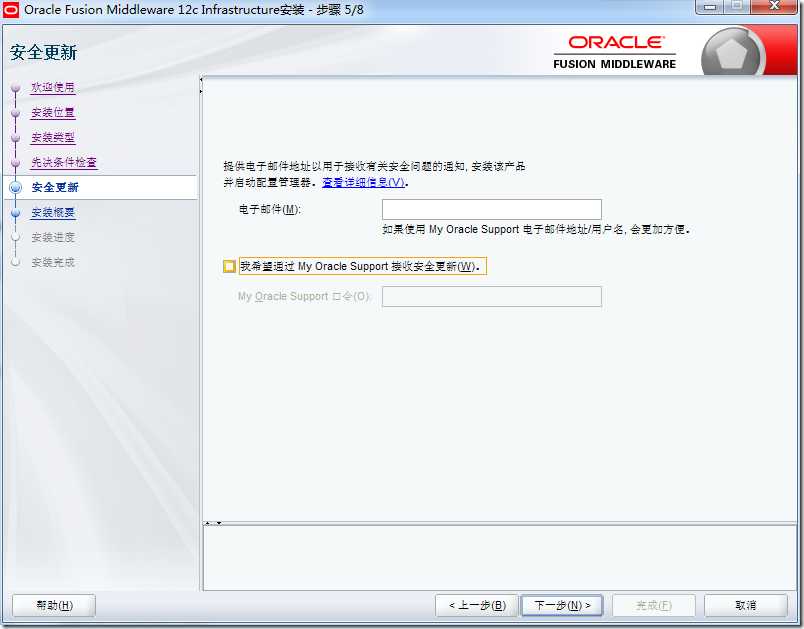The width and height of the screenshot is (804, 629).
Task: Click the 帮助(H) button
Action: (54, 605)
